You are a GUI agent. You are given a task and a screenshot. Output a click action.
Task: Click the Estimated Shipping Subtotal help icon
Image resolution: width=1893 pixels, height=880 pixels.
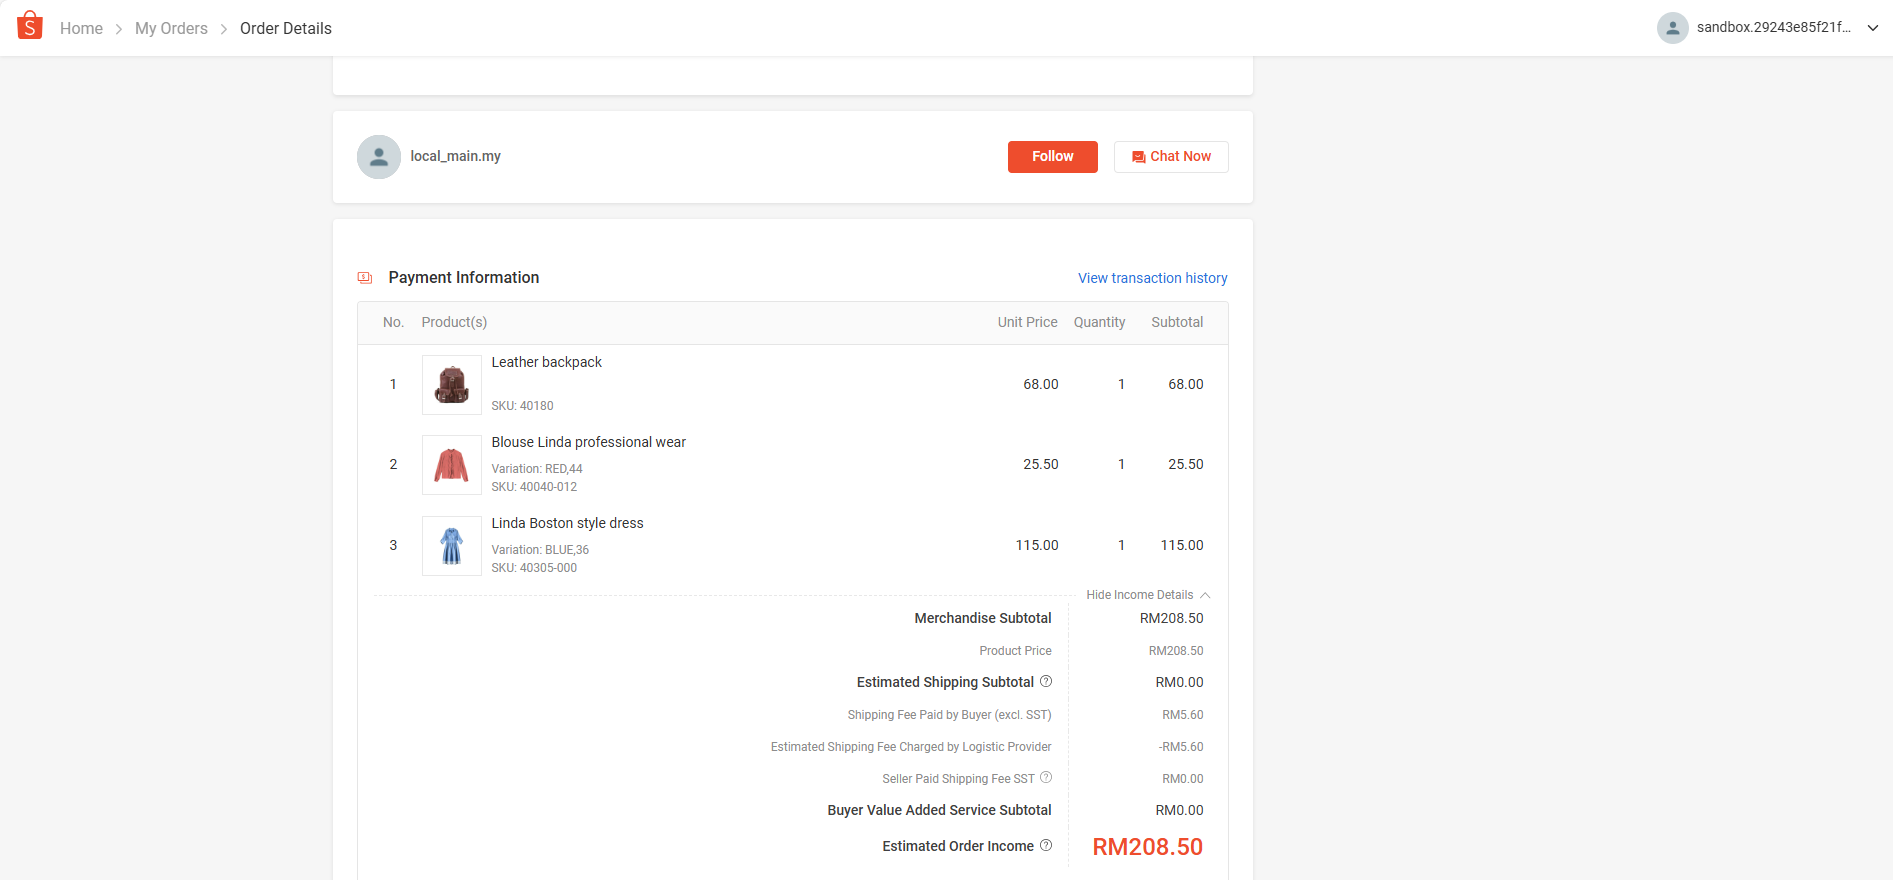(x=1046, y=682)
